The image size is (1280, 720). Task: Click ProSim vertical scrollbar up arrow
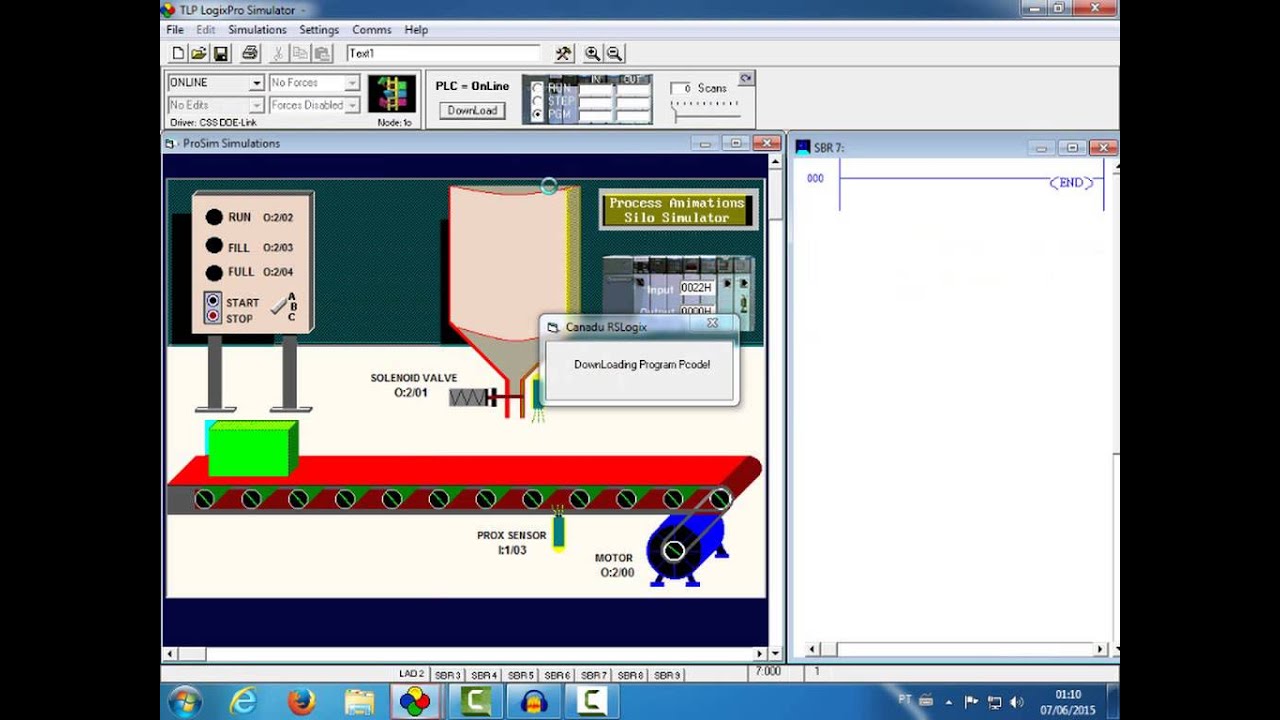tap(774, 161)
